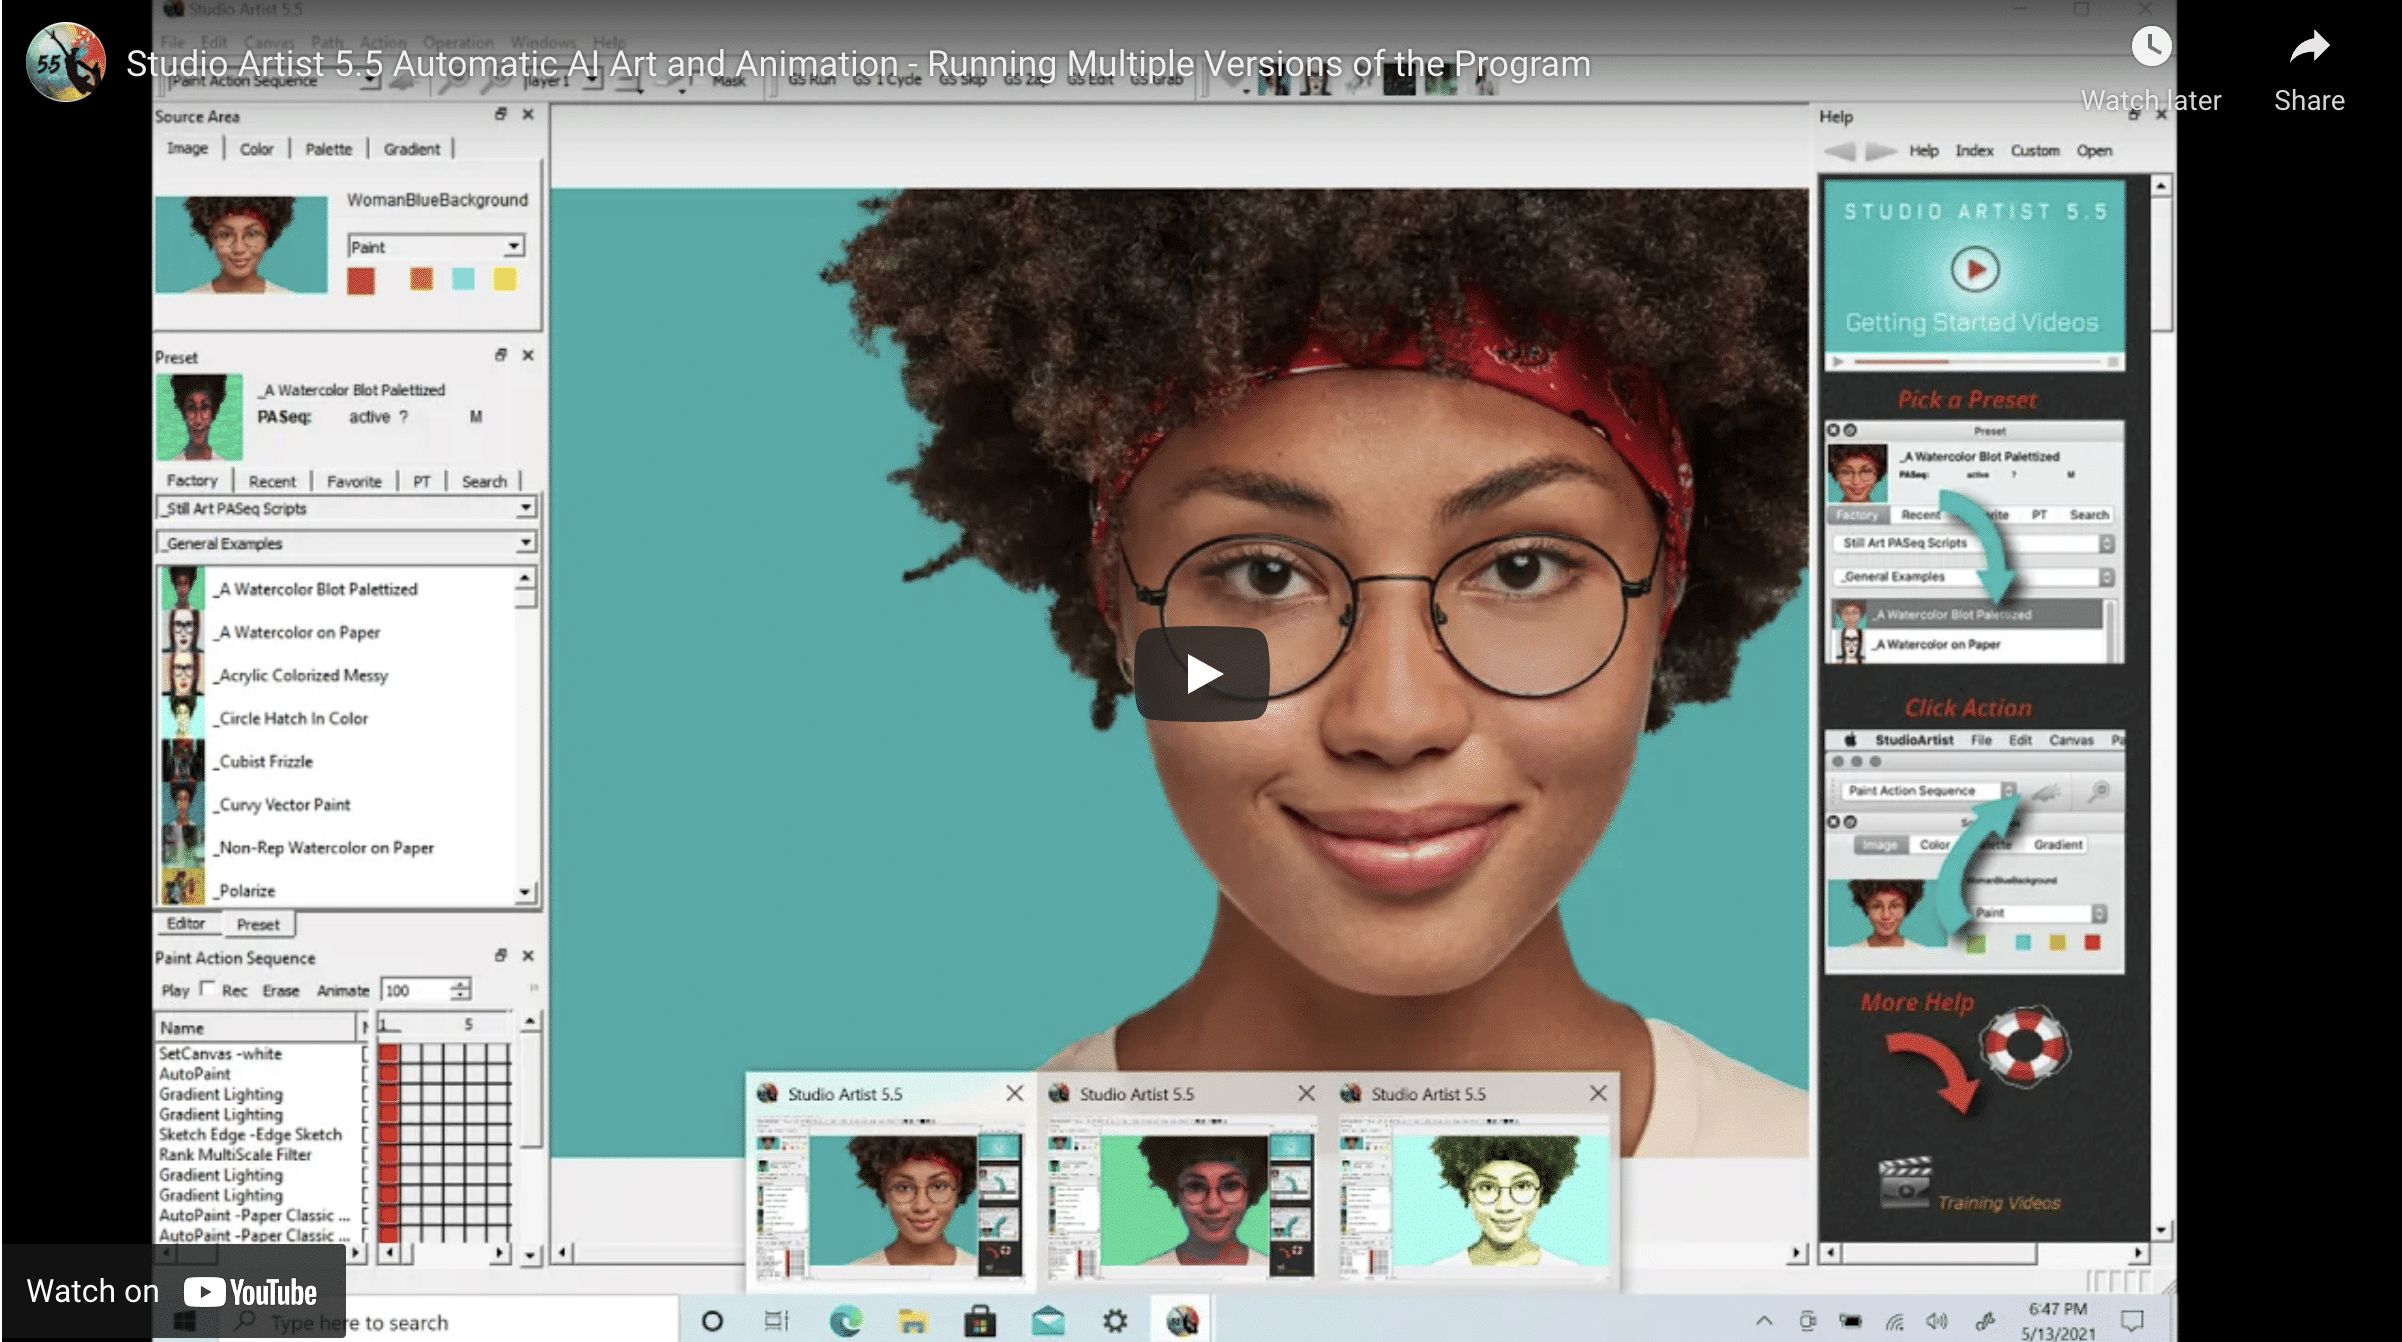
Task: Click Watch on YouTube
Action: tap(173, 1291)
